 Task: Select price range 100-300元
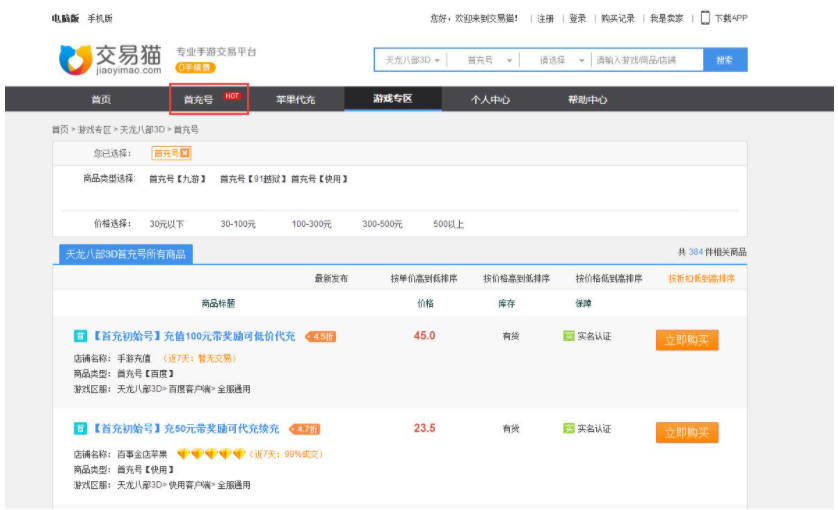click(312, 224)
